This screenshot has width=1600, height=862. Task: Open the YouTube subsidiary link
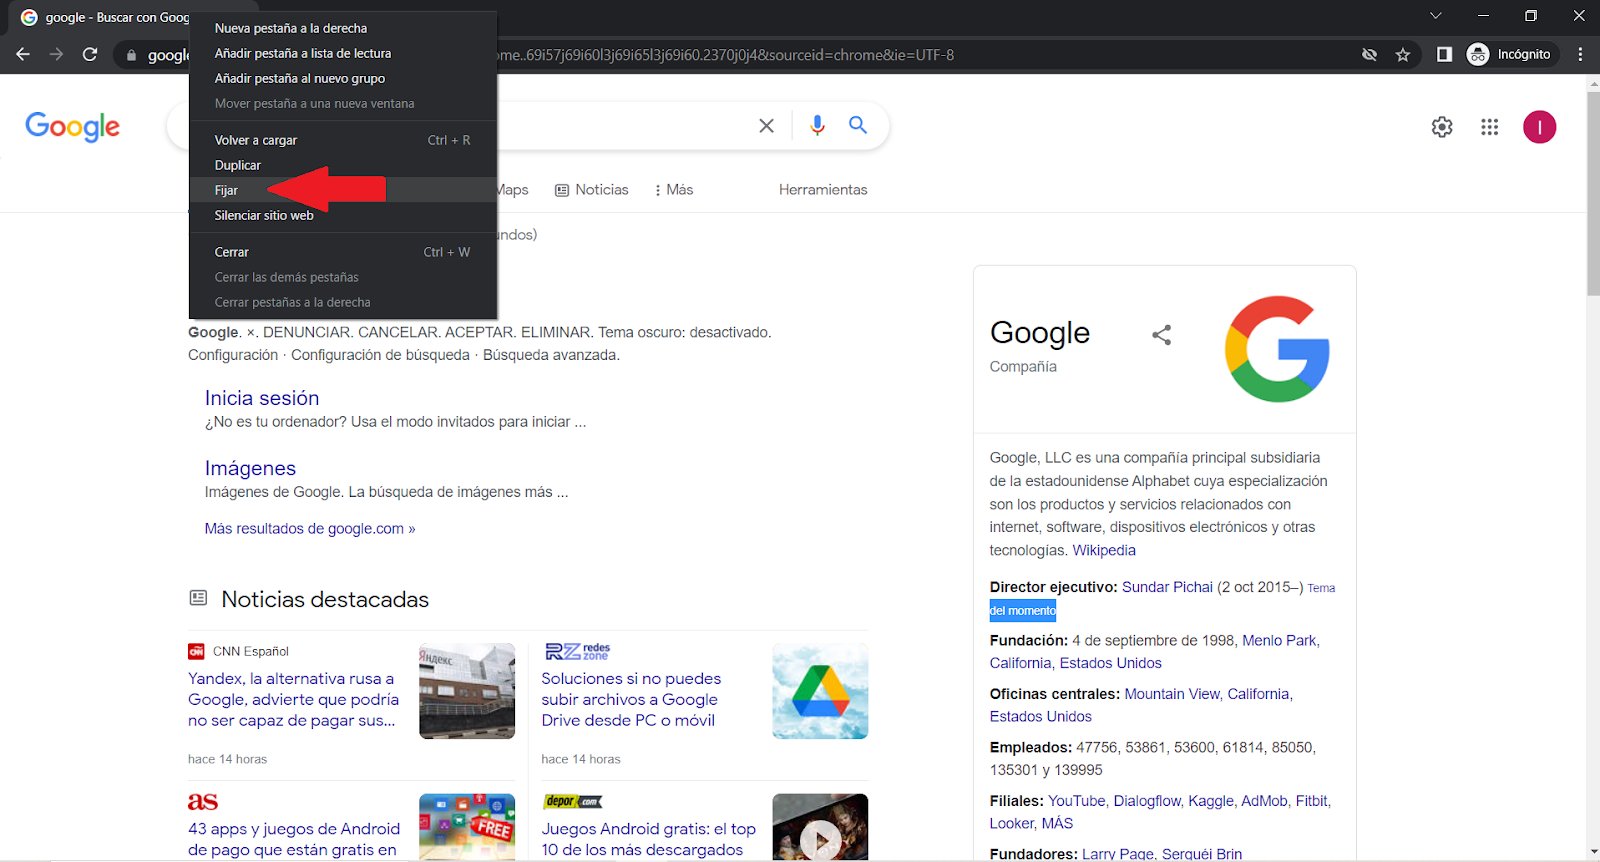pyautogui.click(x=1076, y=801)
